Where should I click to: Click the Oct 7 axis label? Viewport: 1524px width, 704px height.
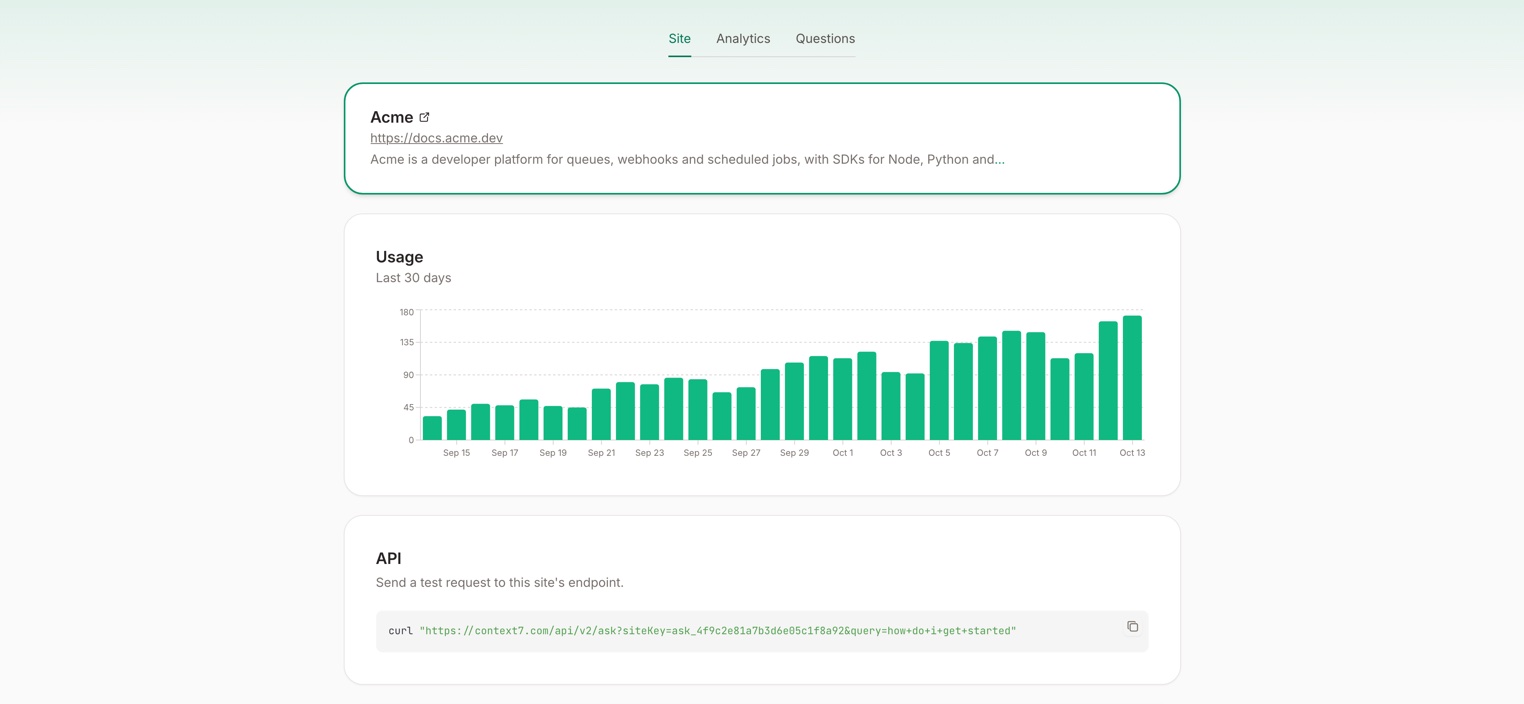[x=987, y=453]
